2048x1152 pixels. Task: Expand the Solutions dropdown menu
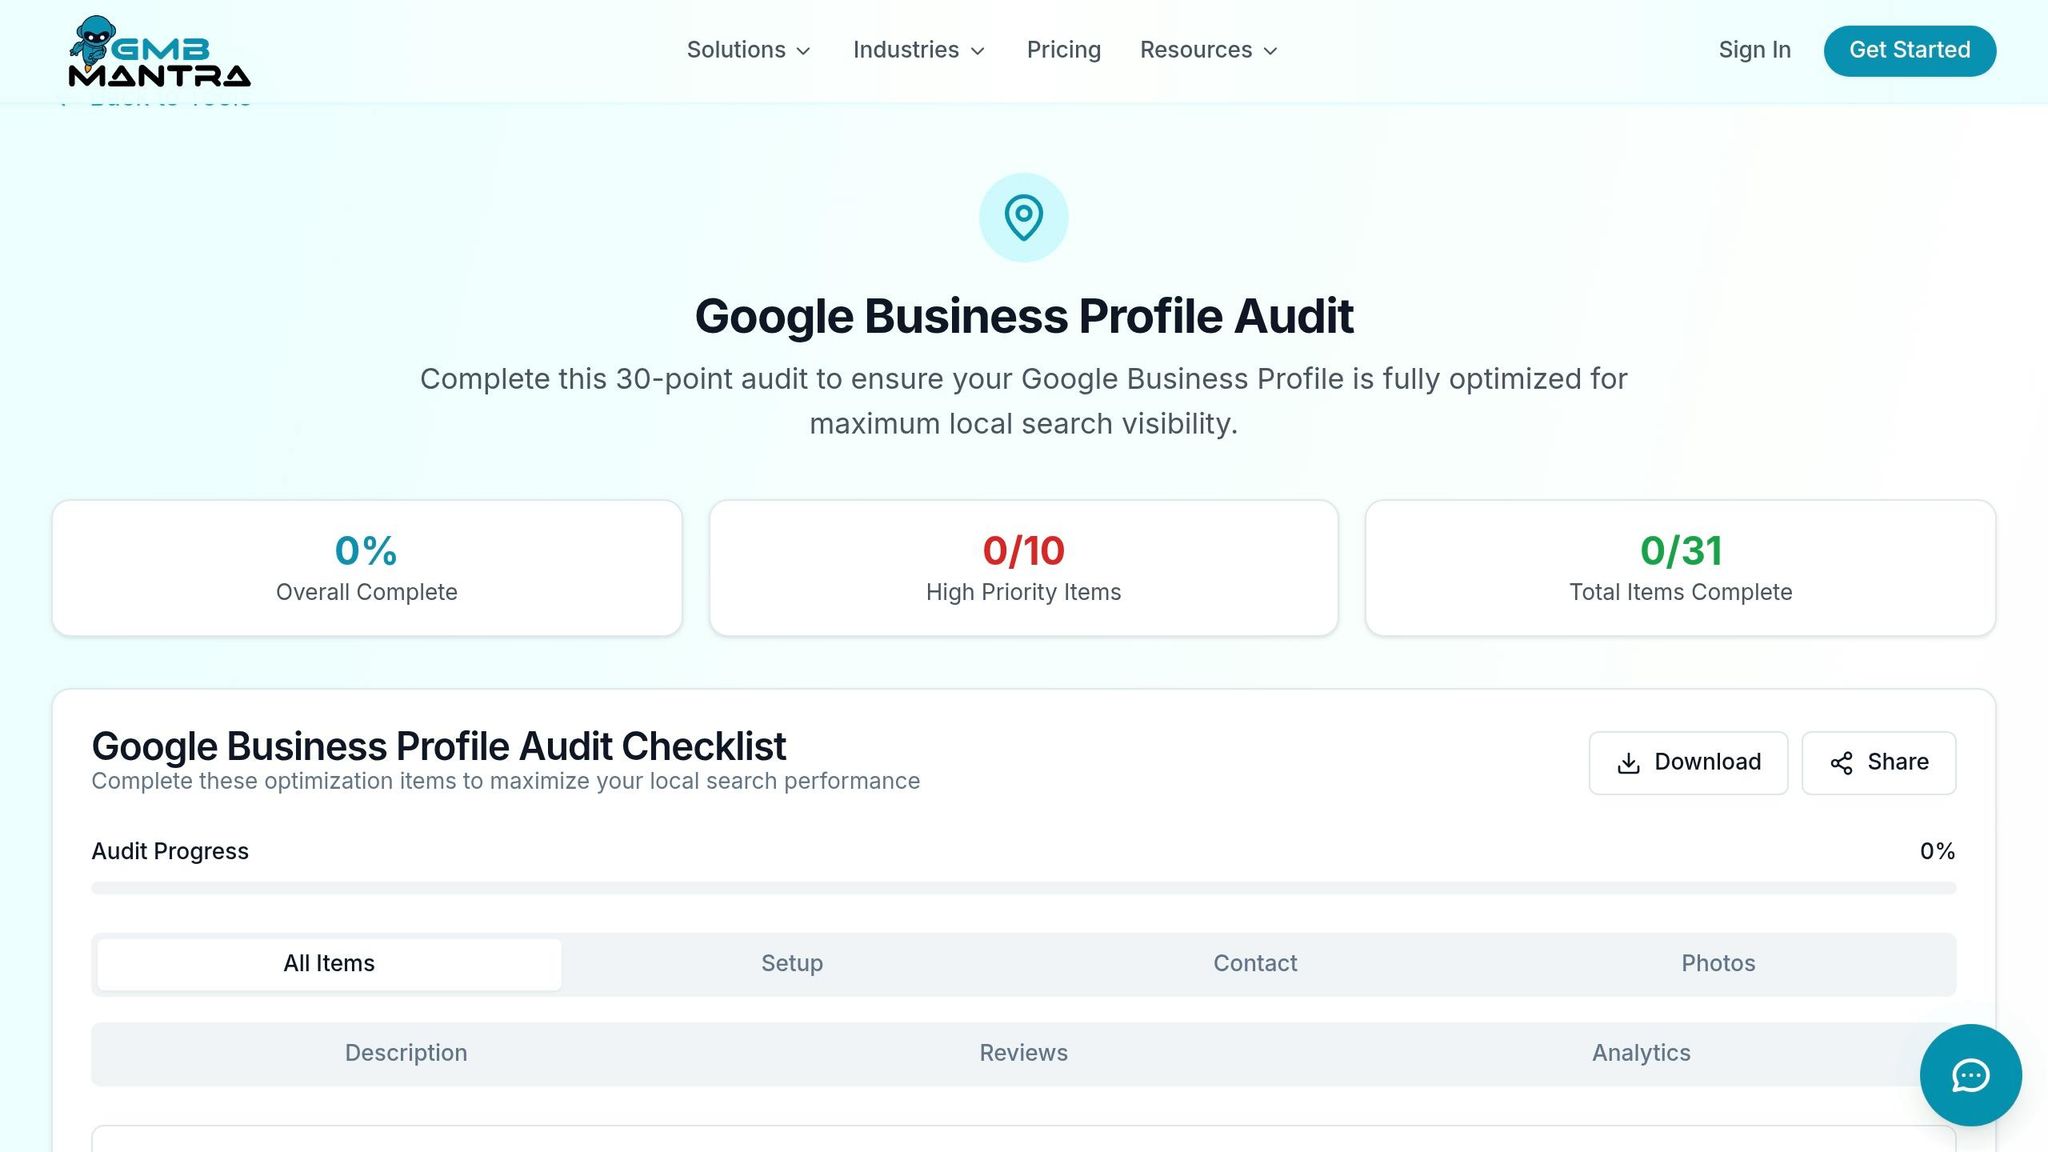point(748,50)
